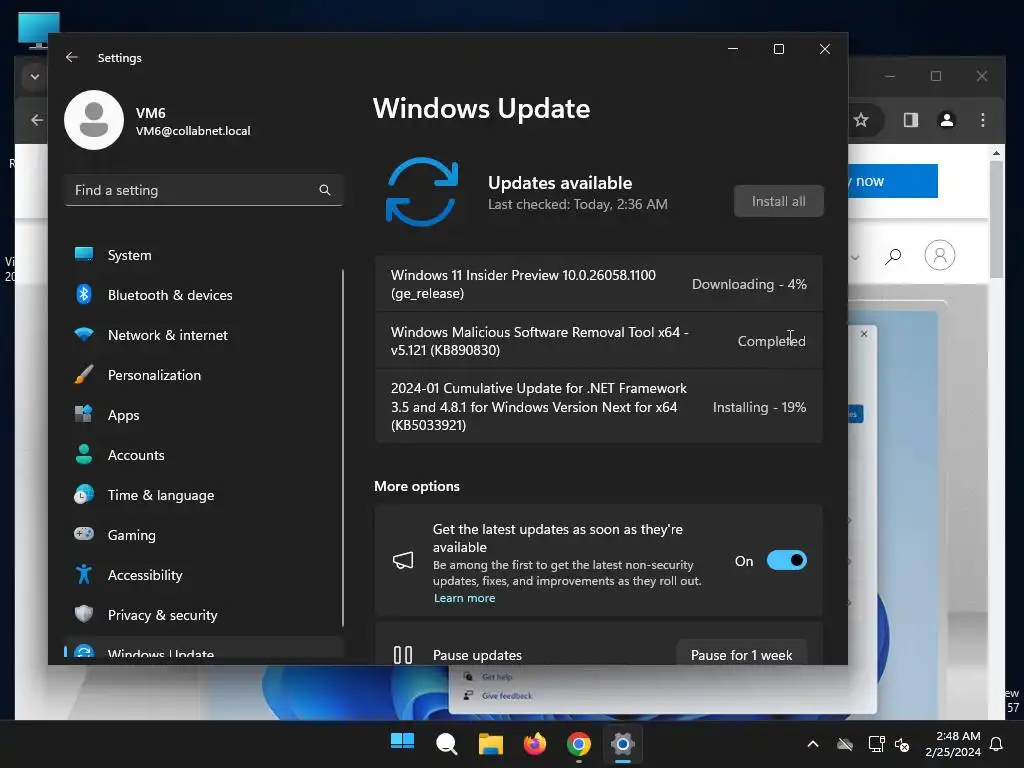1024x768 pixels.
Task: Switch to Chrome on taskbar
Action: pyautogui.click(x=579, y=744)
